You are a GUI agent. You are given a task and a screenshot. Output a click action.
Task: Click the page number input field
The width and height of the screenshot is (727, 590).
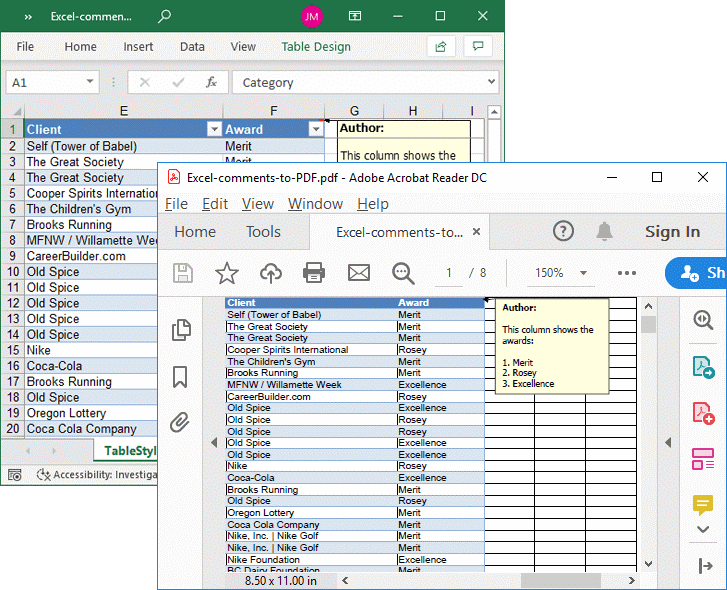(449, 273)
